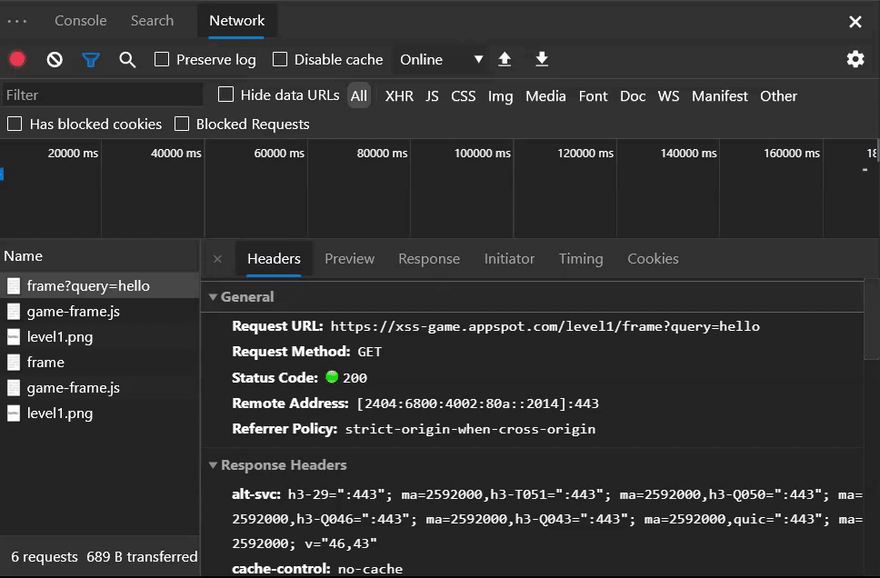Viewport: 880px width, 578px height.
Task: Select the first level1.png request
Action: 100,337
